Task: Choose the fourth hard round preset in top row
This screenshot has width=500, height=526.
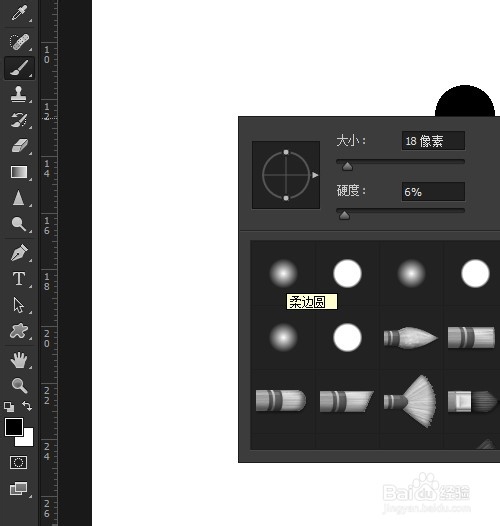Action: click(476, 273)
